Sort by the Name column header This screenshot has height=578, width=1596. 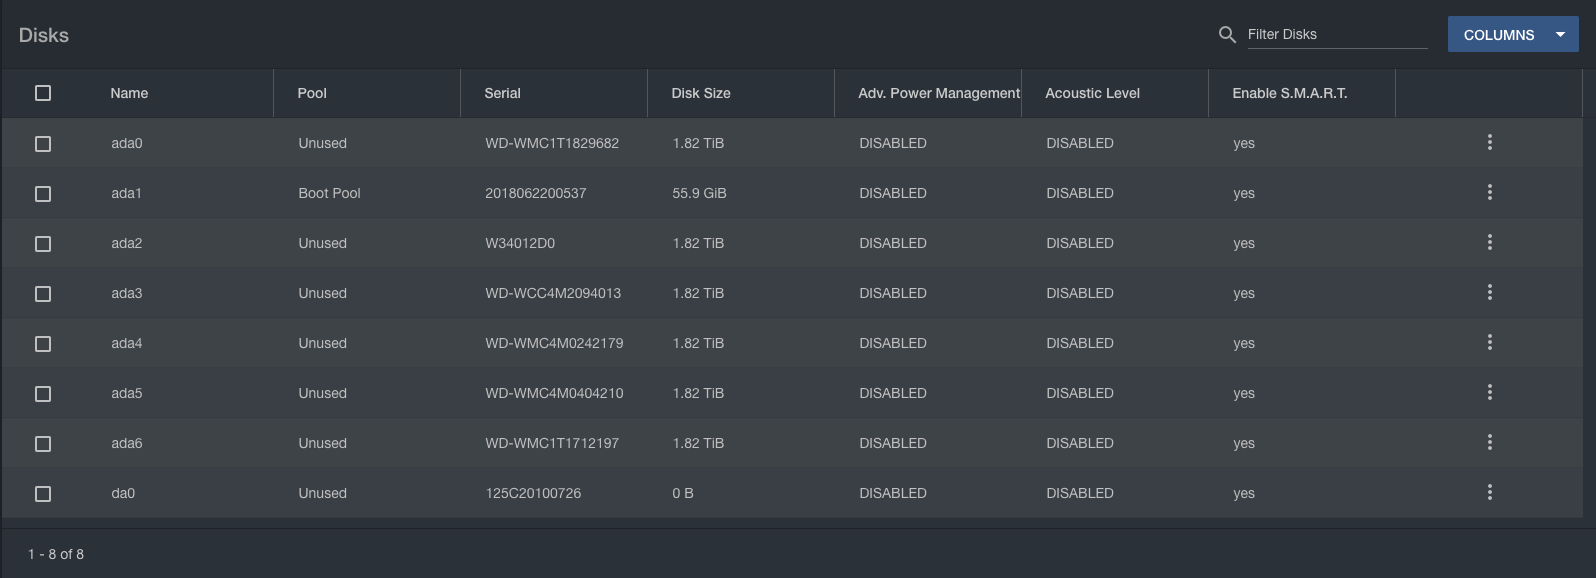click(129, 93)
